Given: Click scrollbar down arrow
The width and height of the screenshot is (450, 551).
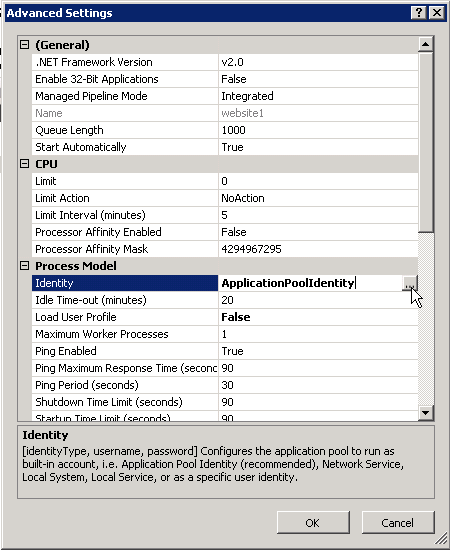Looking at the screenshot, I should click(x=425, y=413).
